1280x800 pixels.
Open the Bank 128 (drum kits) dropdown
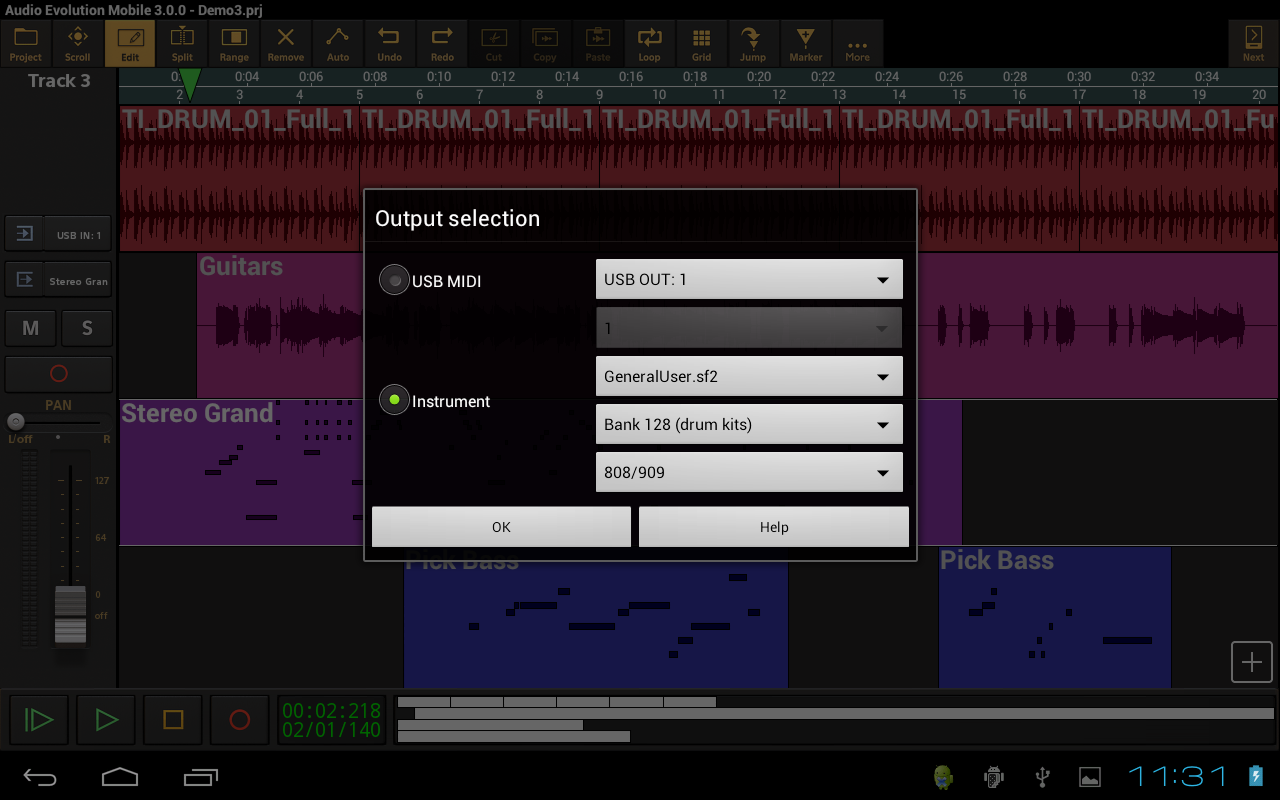point(748,424)
